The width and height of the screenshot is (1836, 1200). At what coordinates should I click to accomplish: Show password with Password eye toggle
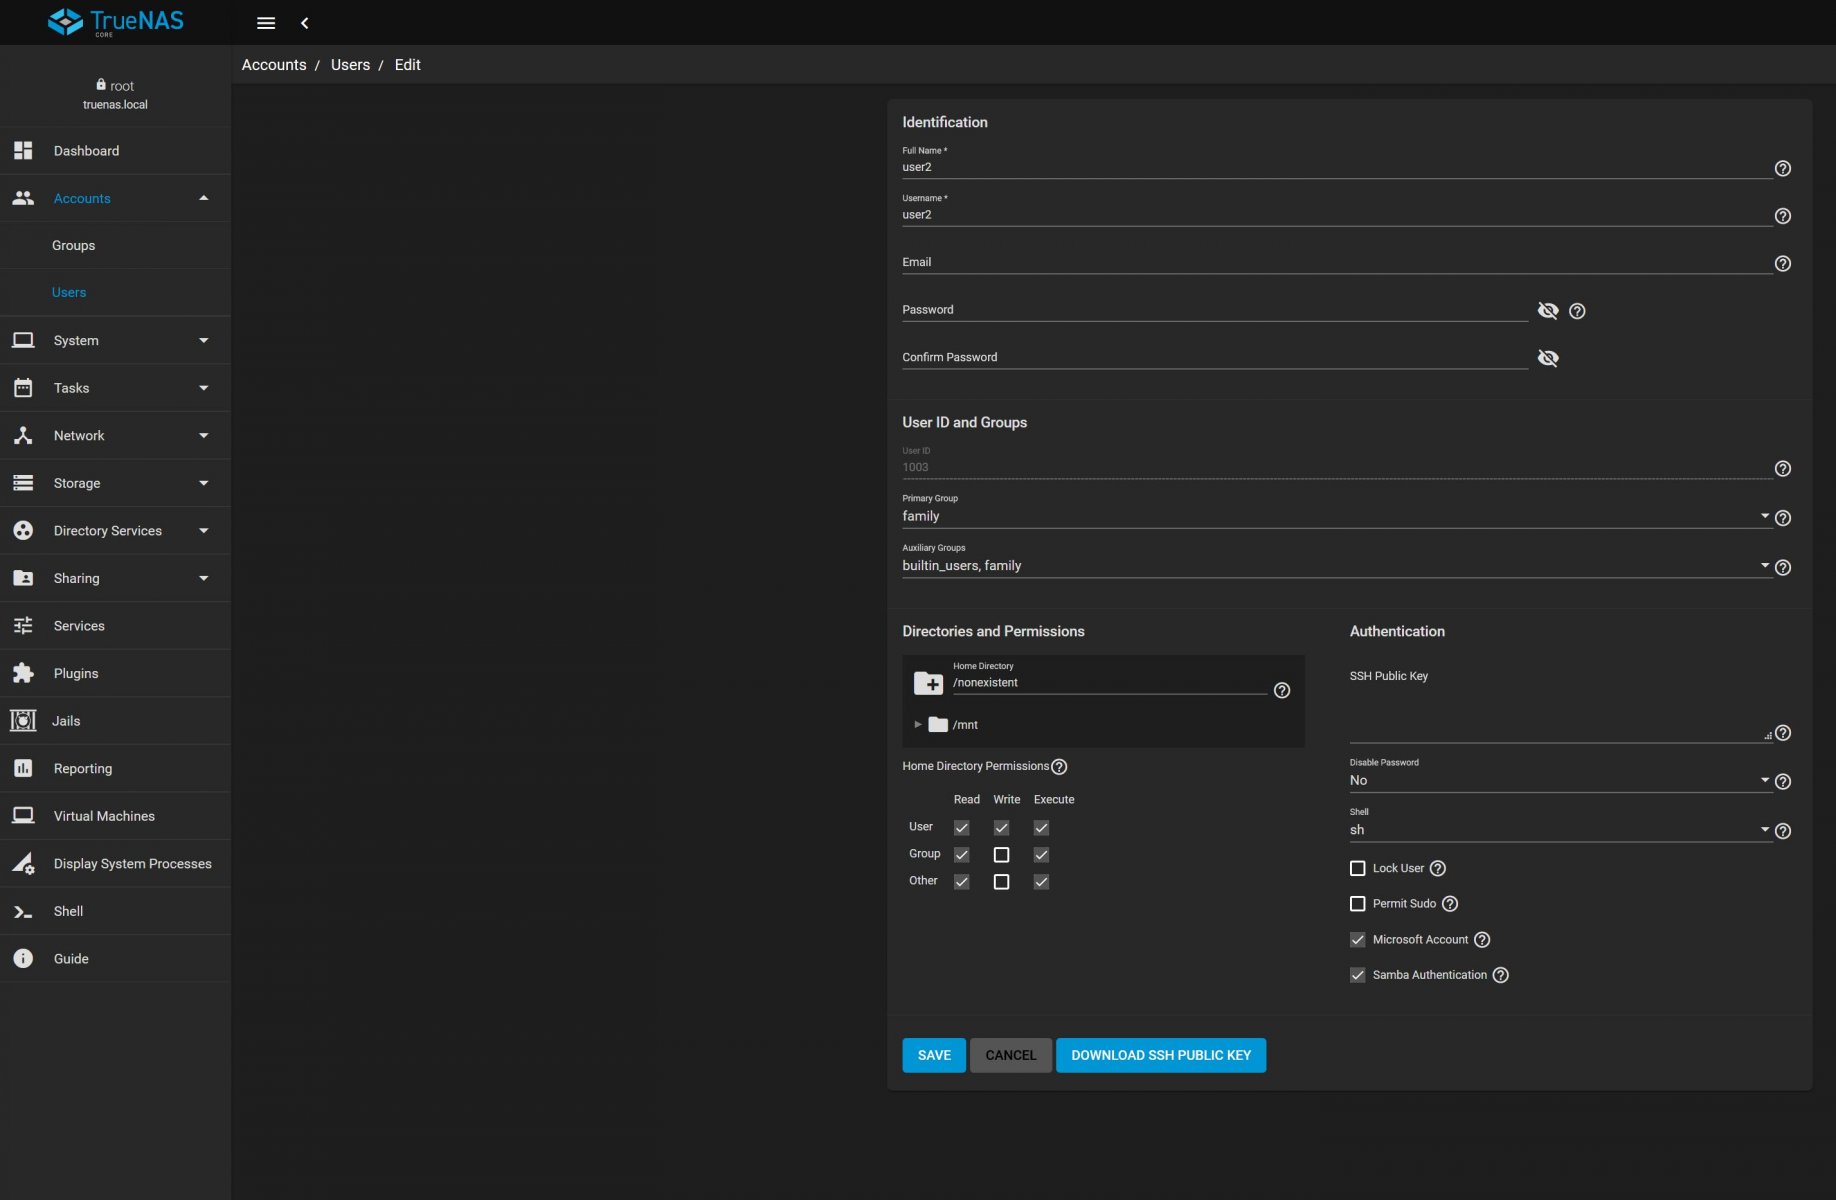(x=1548, y=311)
